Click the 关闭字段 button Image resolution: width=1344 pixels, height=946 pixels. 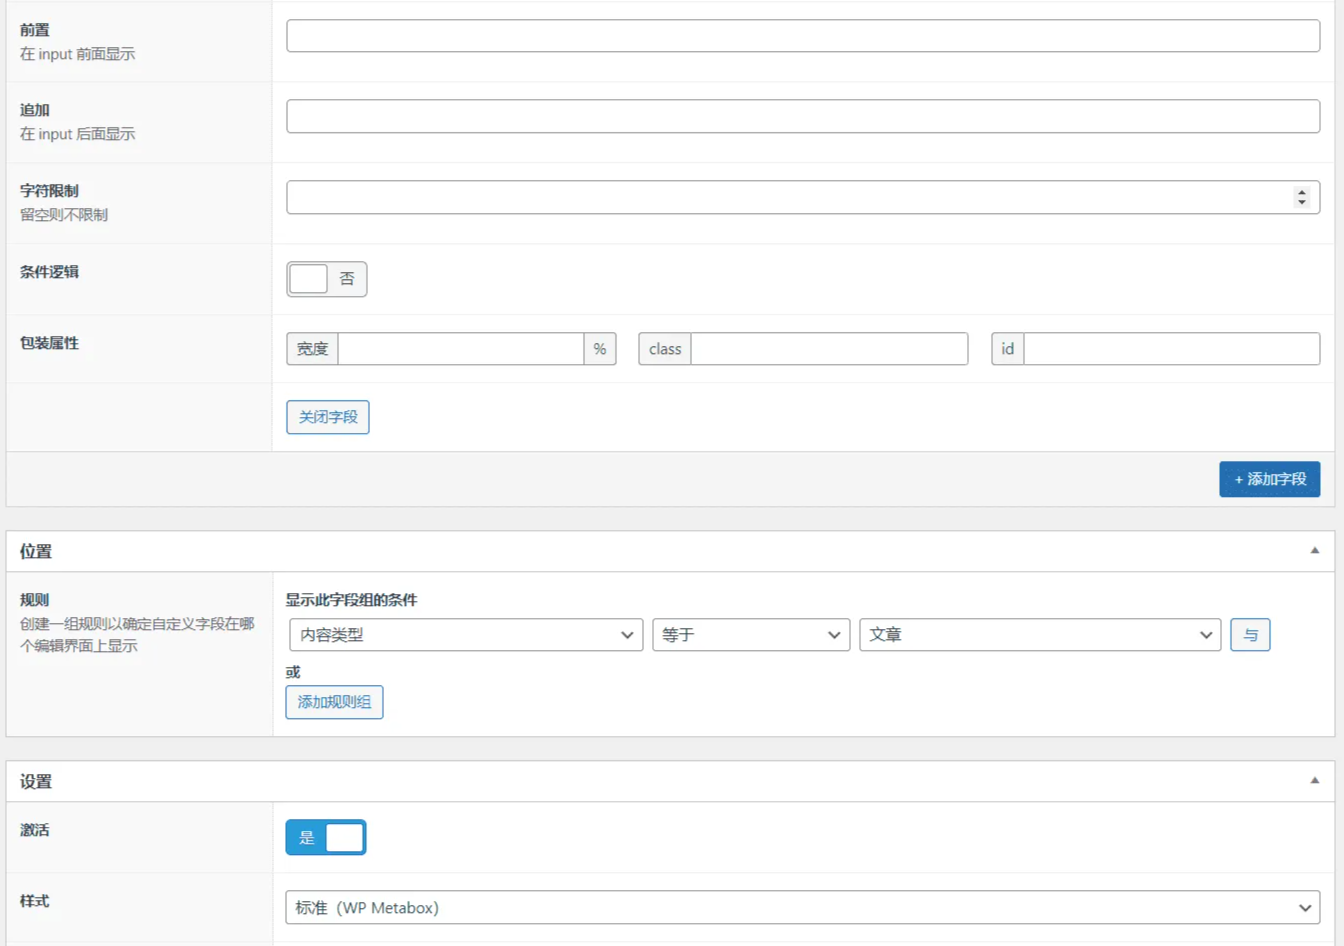[x=328, y=417]
